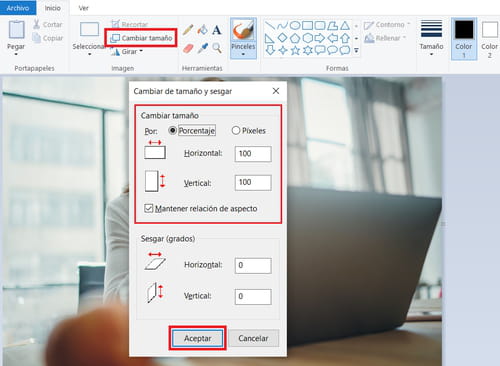Select the Color picker eyedropper tool
Image resolution: width=500 pixels, height=366 pixels.
coord(202,49)
